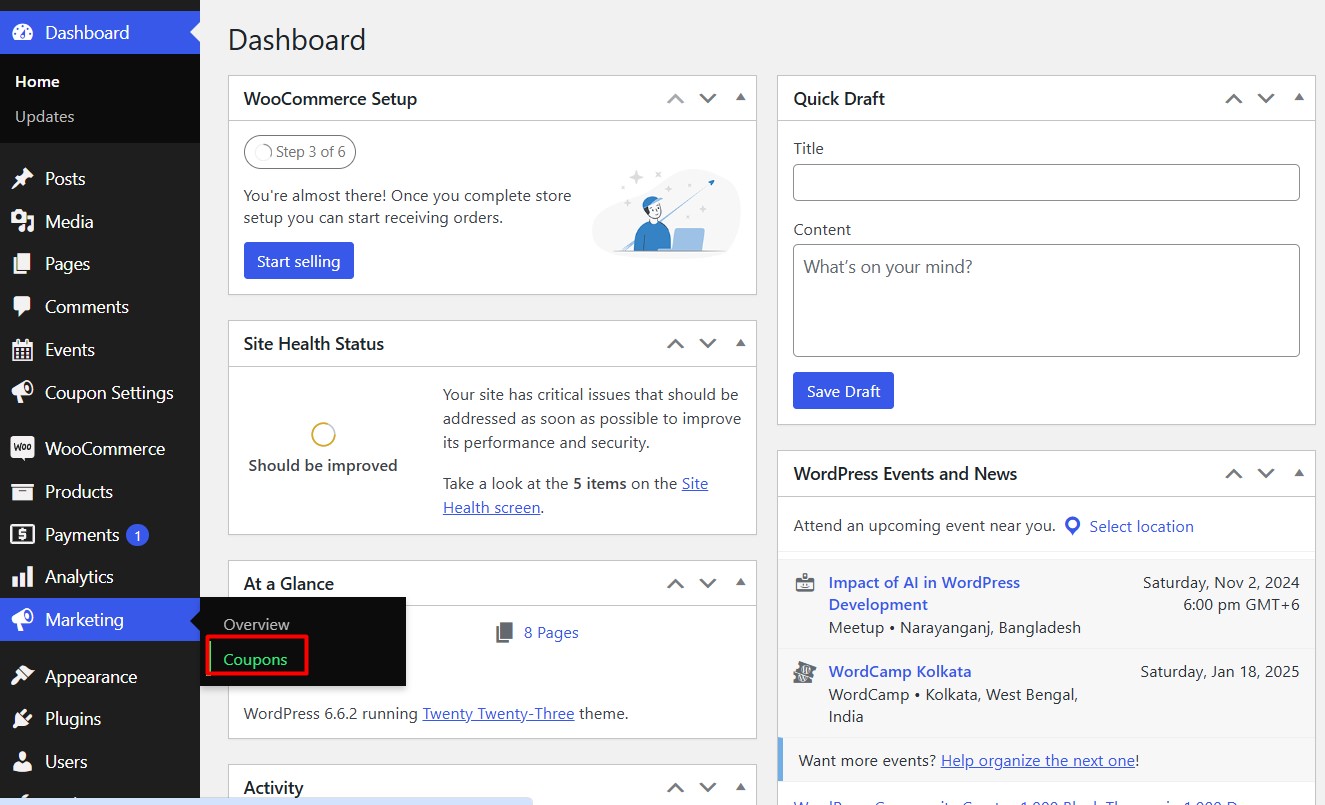Click the Plugins plug icon
The width and height of the screenshot is (1325, 805).
click(22, 719)
